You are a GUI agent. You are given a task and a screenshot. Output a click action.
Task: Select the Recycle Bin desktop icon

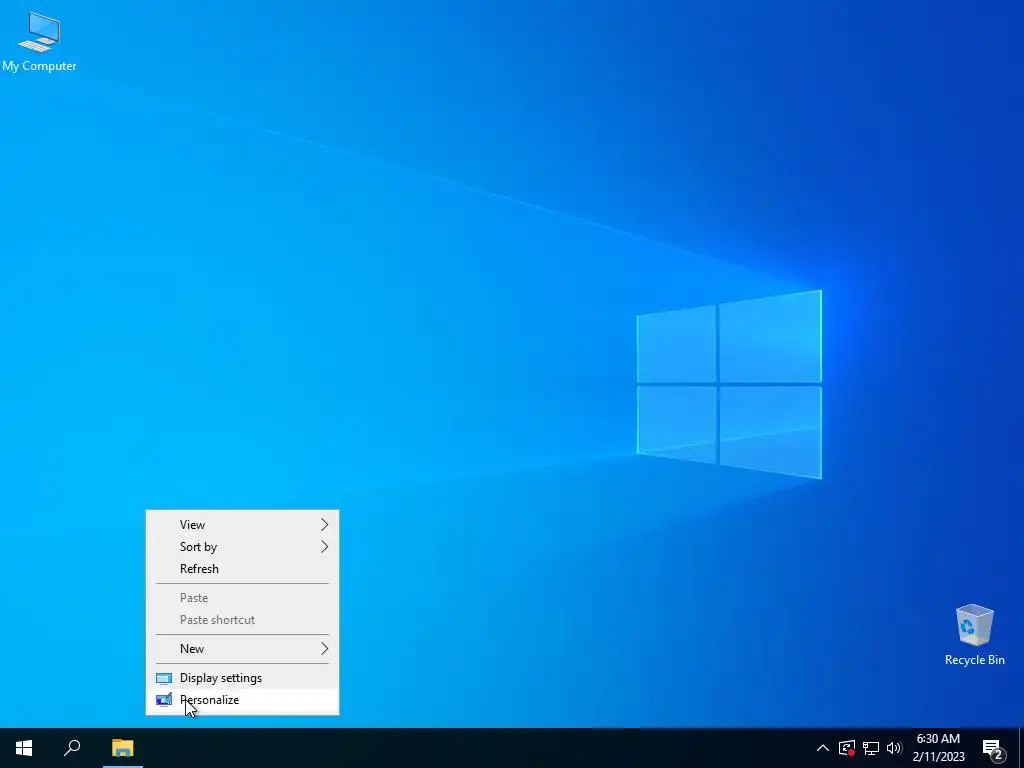pyautogui.click(x=974, y=635)
